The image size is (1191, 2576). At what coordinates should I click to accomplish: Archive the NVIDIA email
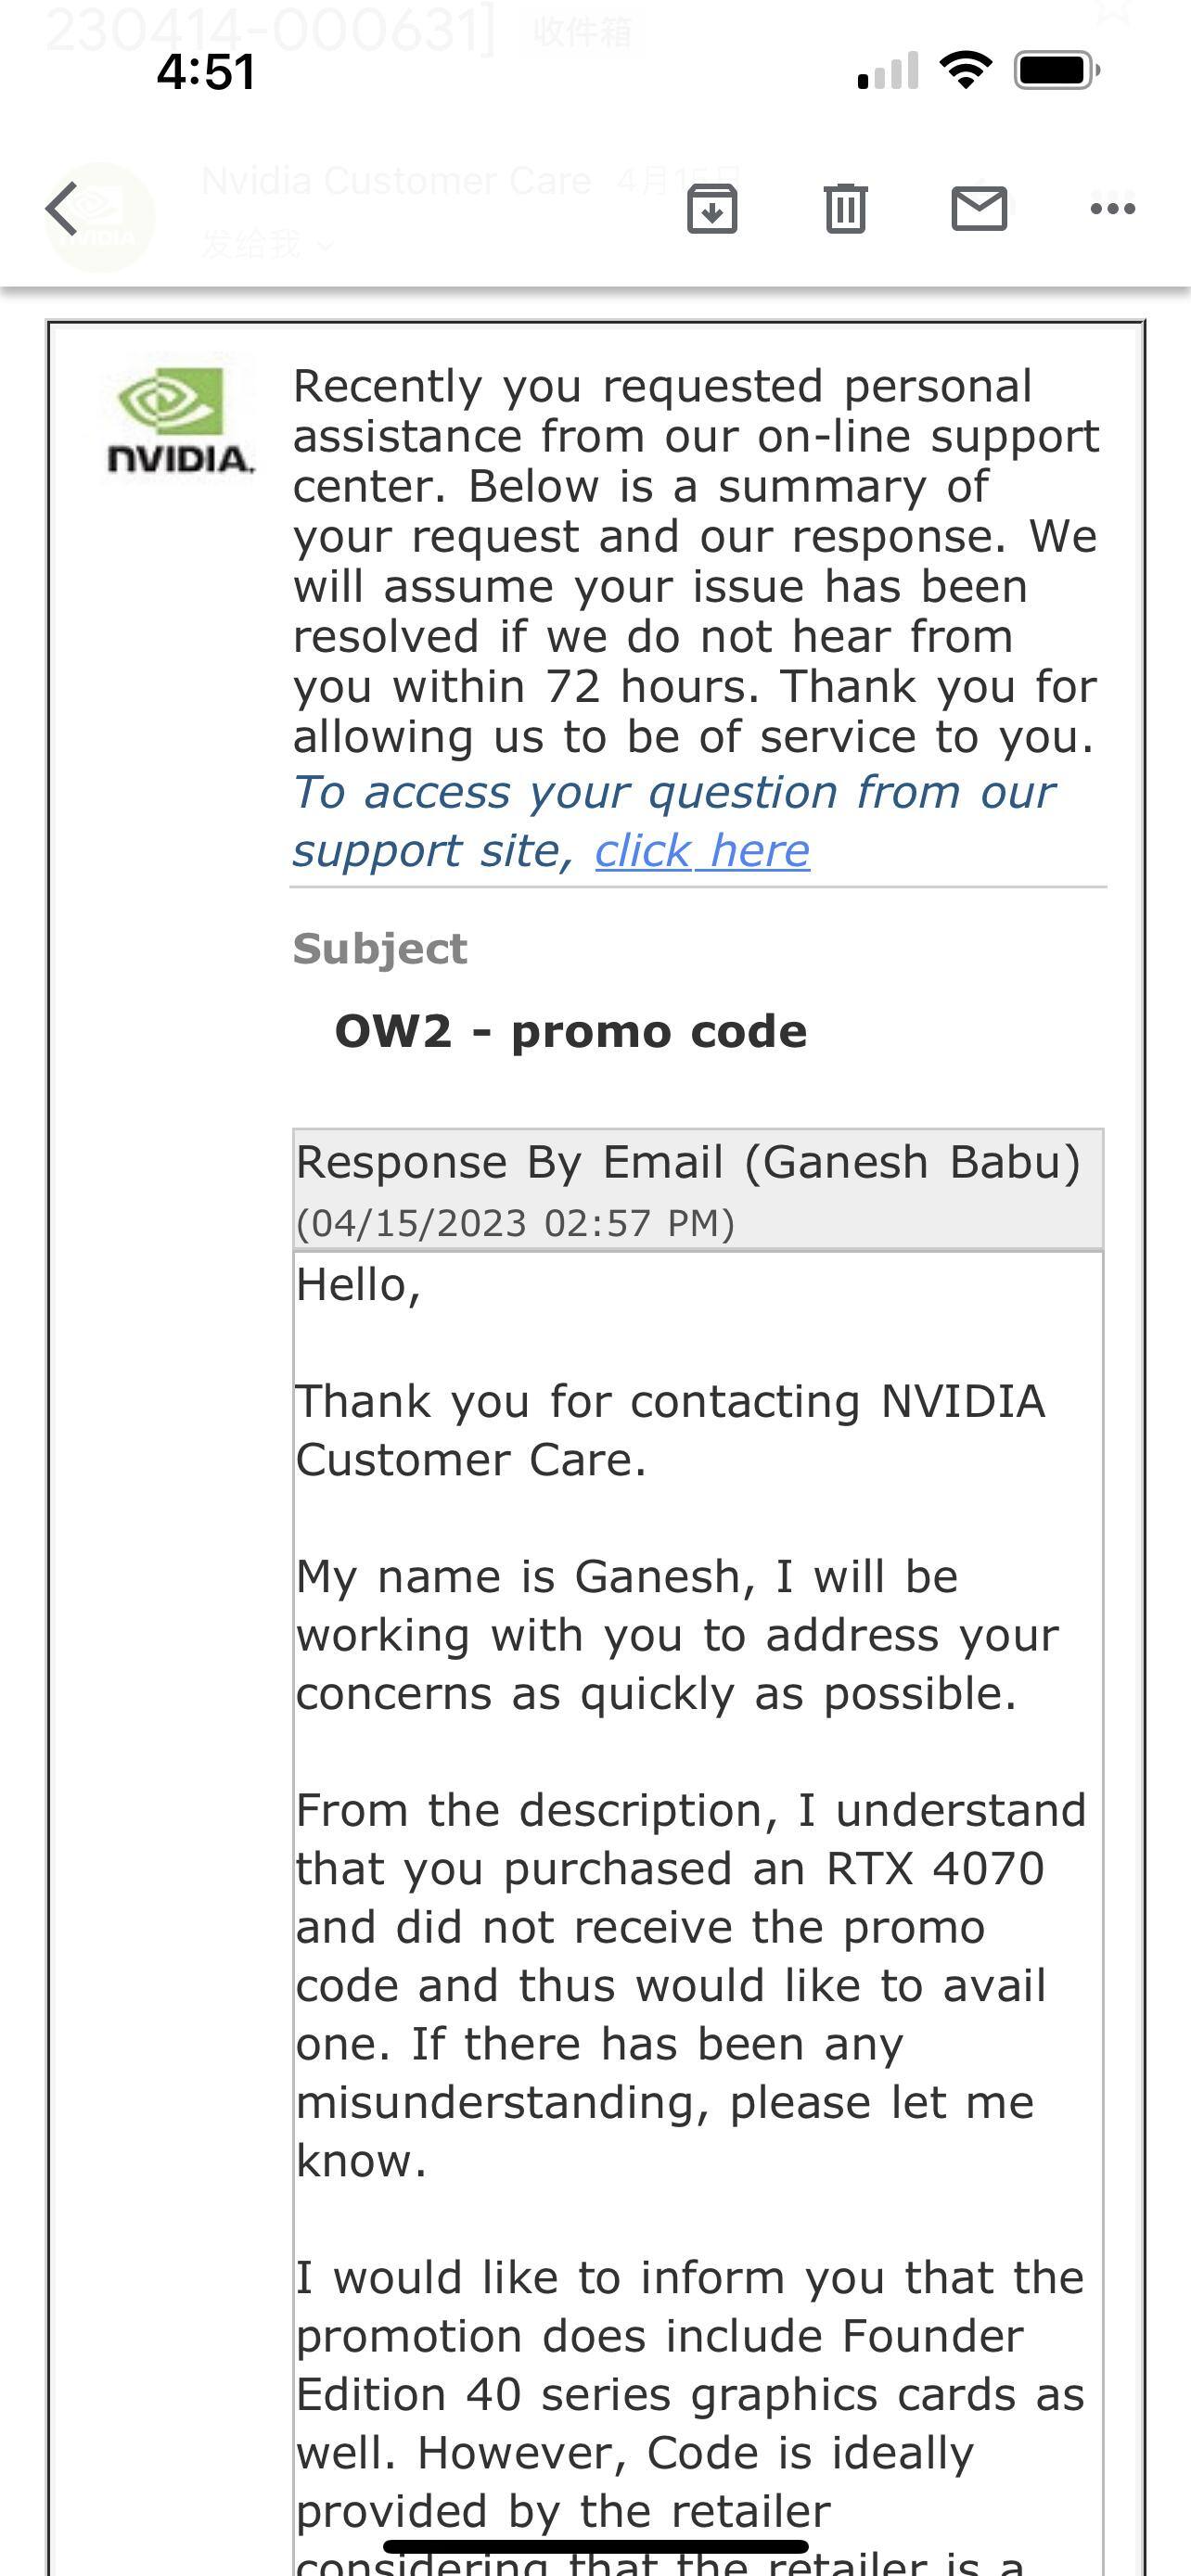(712, 208)
